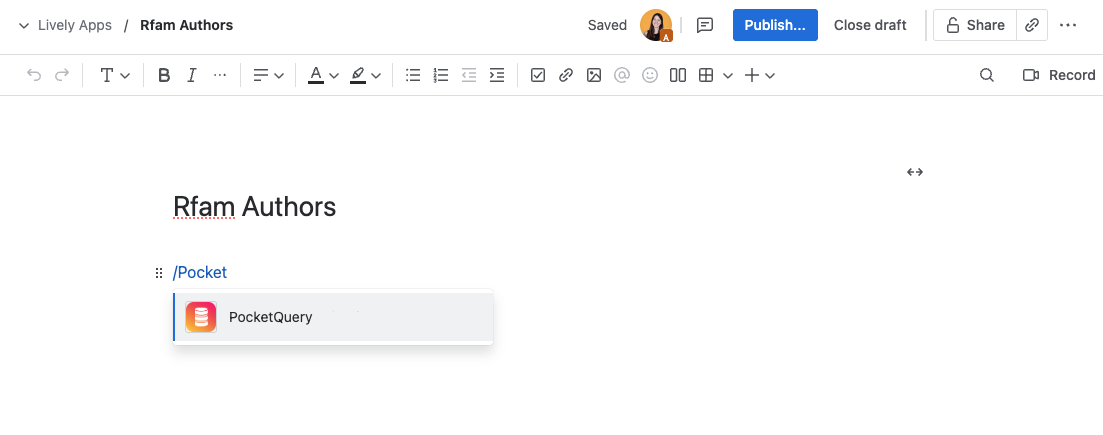Viewport: 1103px width, 435px height.
Task: Click Close draft
Action: pos(870,25)
